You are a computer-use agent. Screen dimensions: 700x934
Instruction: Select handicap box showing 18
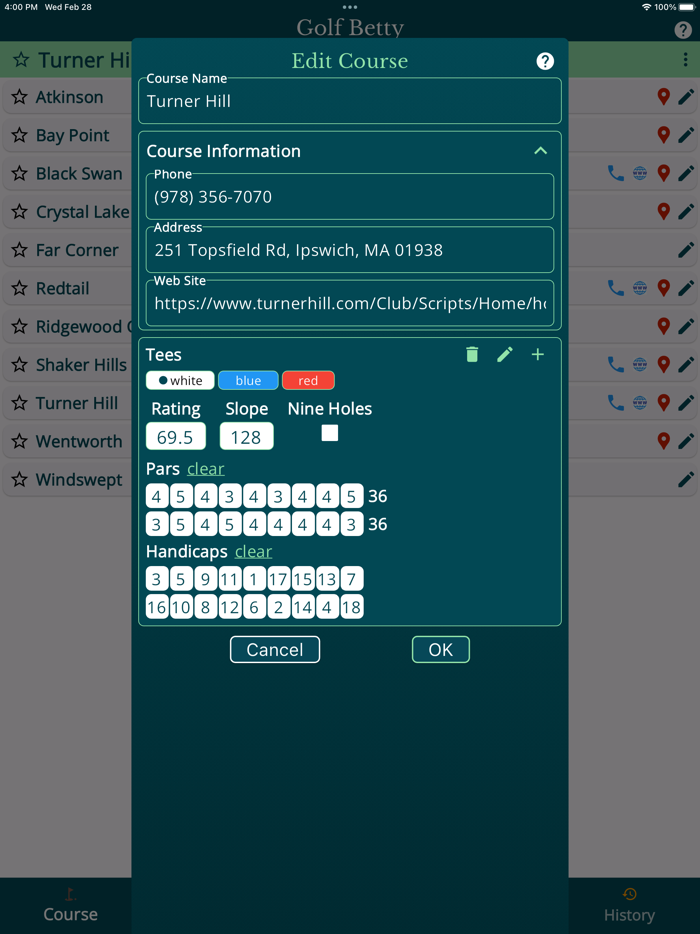pyautogui.click(x=351, y=606)
